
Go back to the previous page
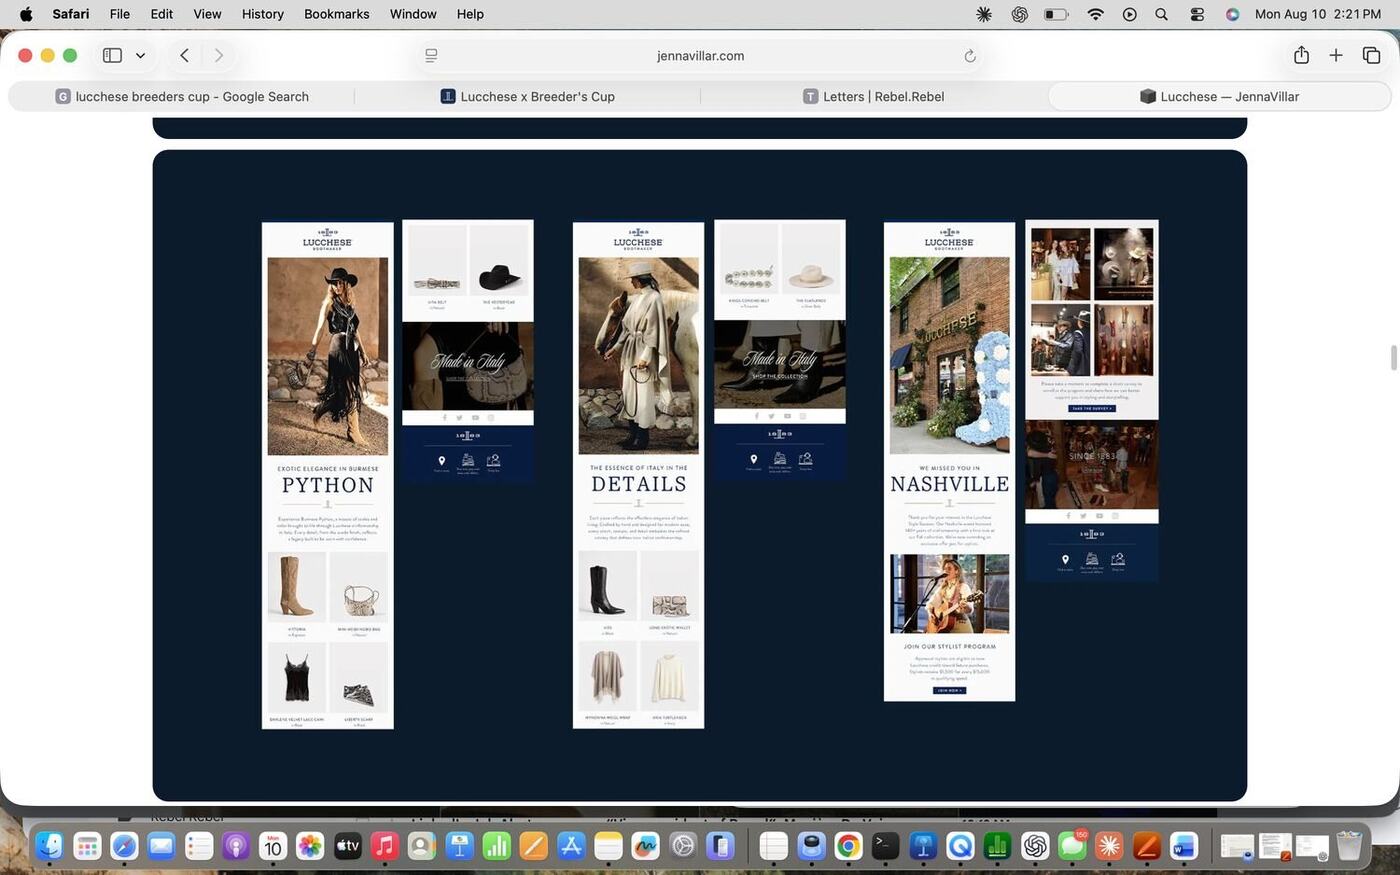[x=184, y=56]
